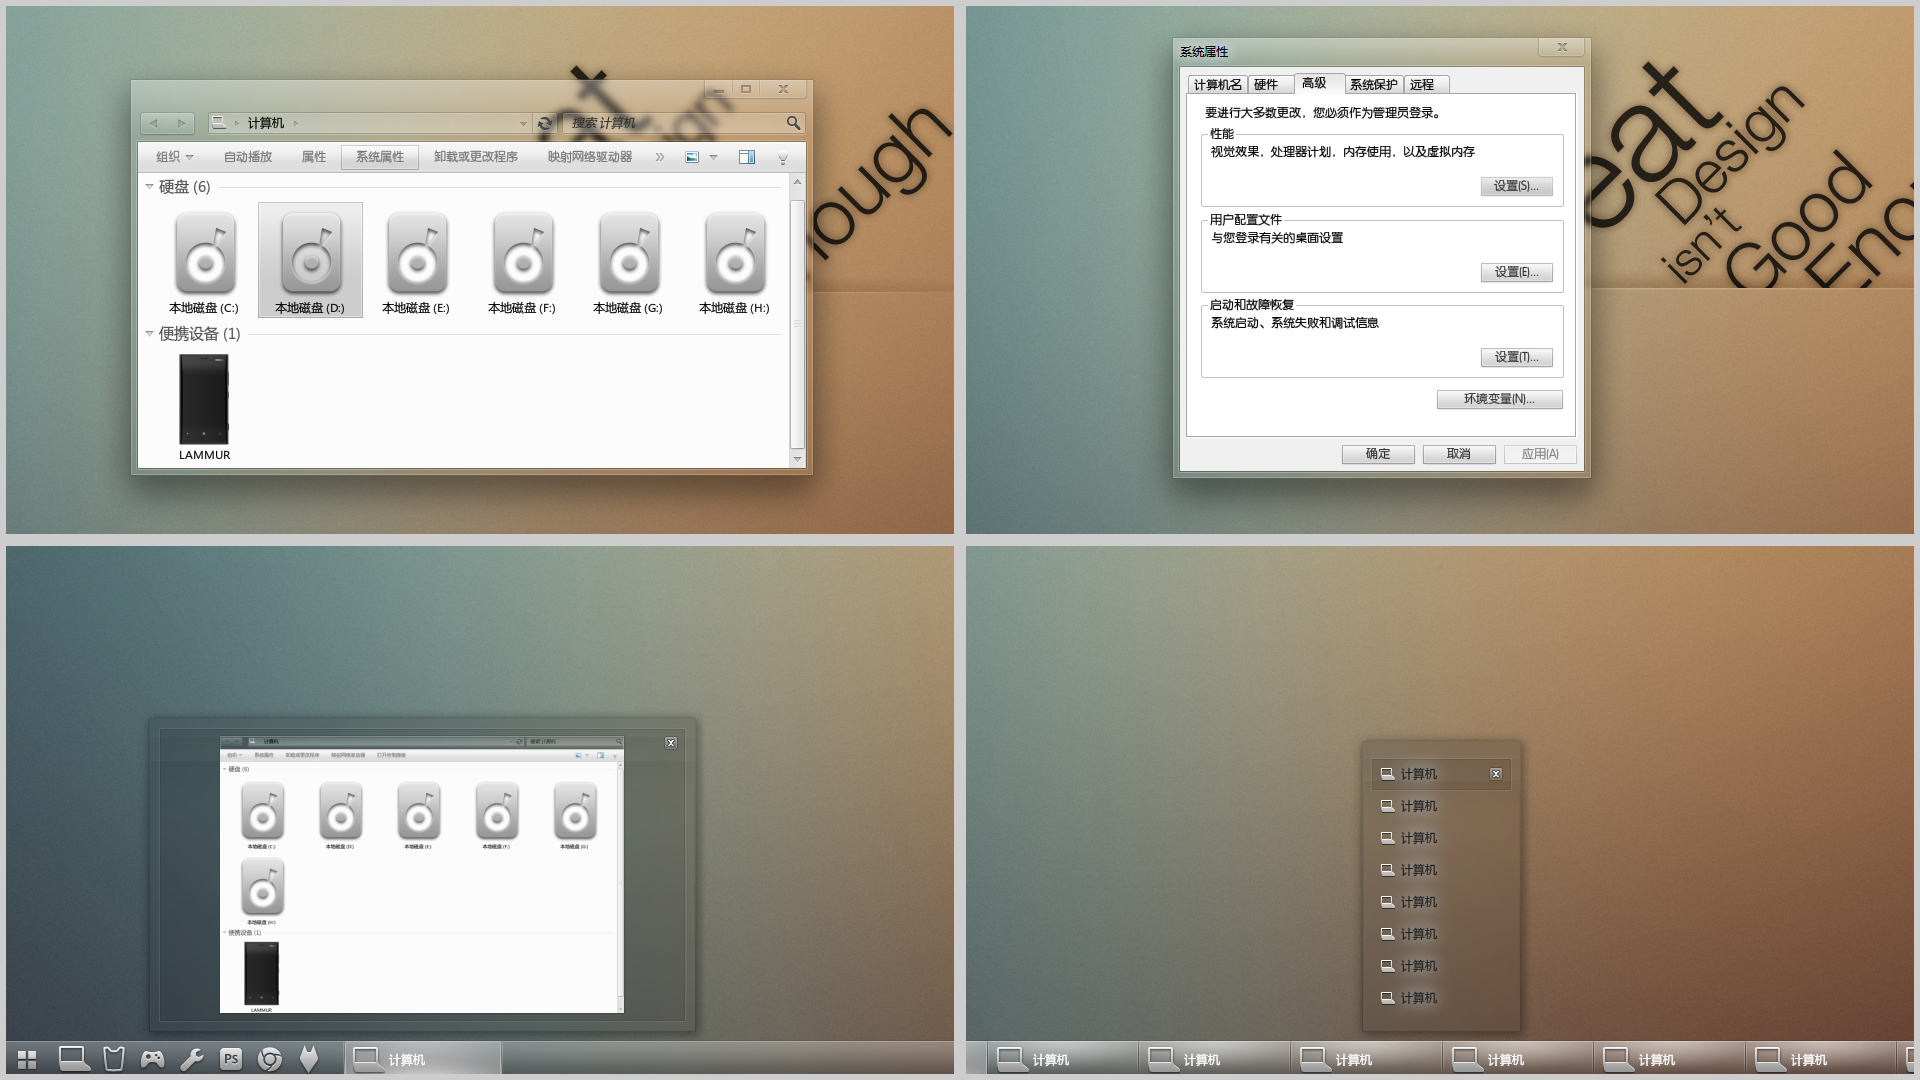Expand the 便携设备 (1) section
This screenshot has width=1920, height=1080.
coord(149,334)
